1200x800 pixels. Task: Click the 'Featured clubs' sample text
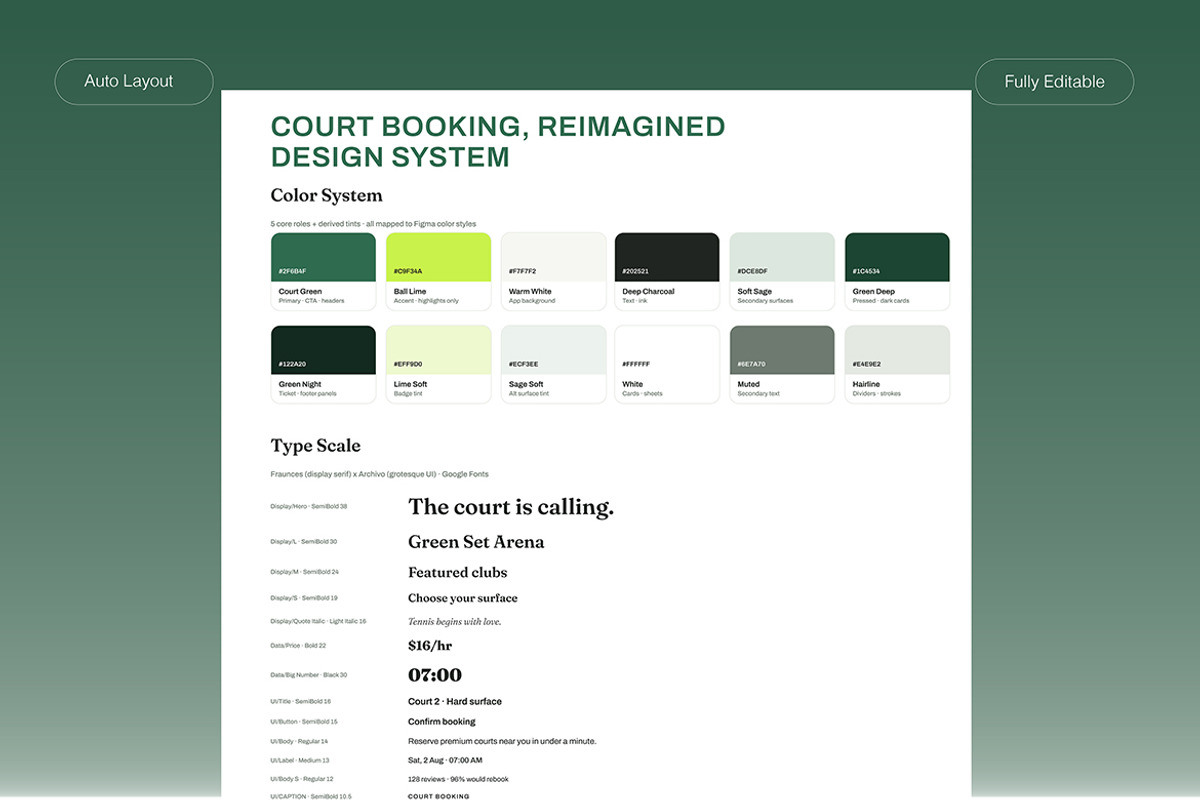click(x=457, y=572)
